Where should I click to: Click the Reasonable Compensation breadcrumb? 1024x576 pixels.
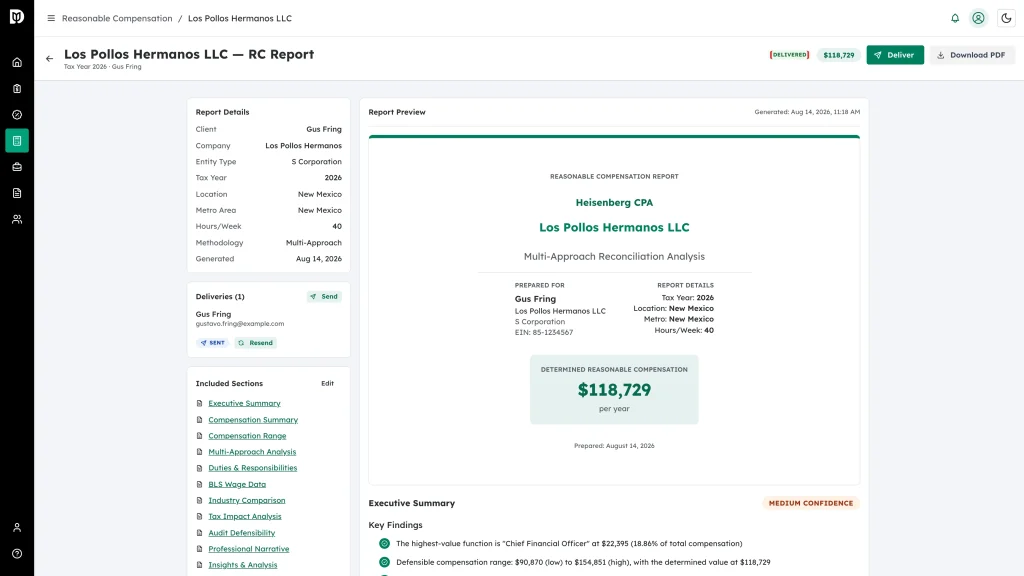pyautogui.click(x=117, y=18)
